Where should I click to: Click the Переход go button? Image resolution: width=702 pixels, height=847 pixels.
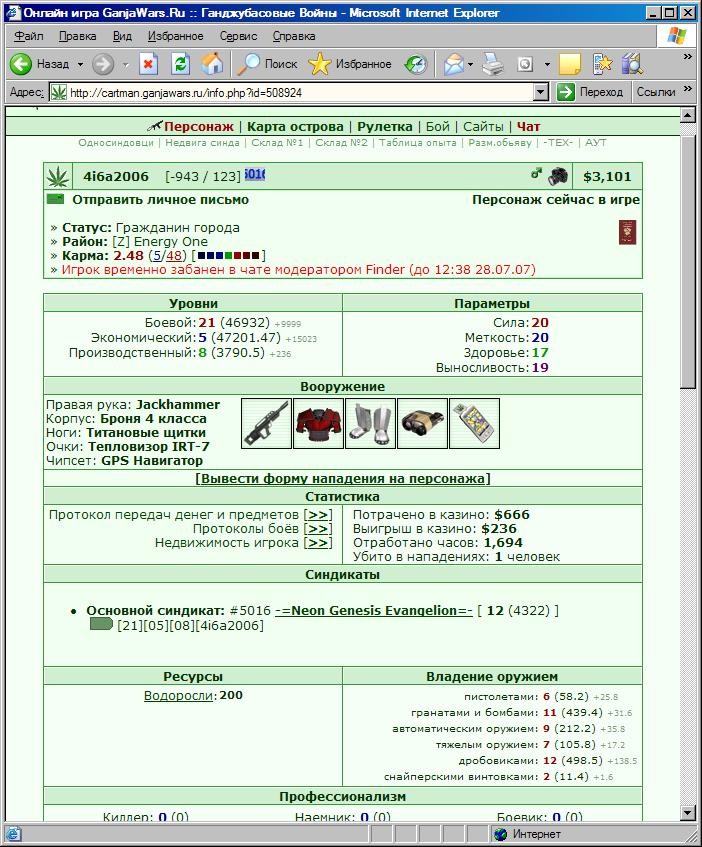(590, 92)
